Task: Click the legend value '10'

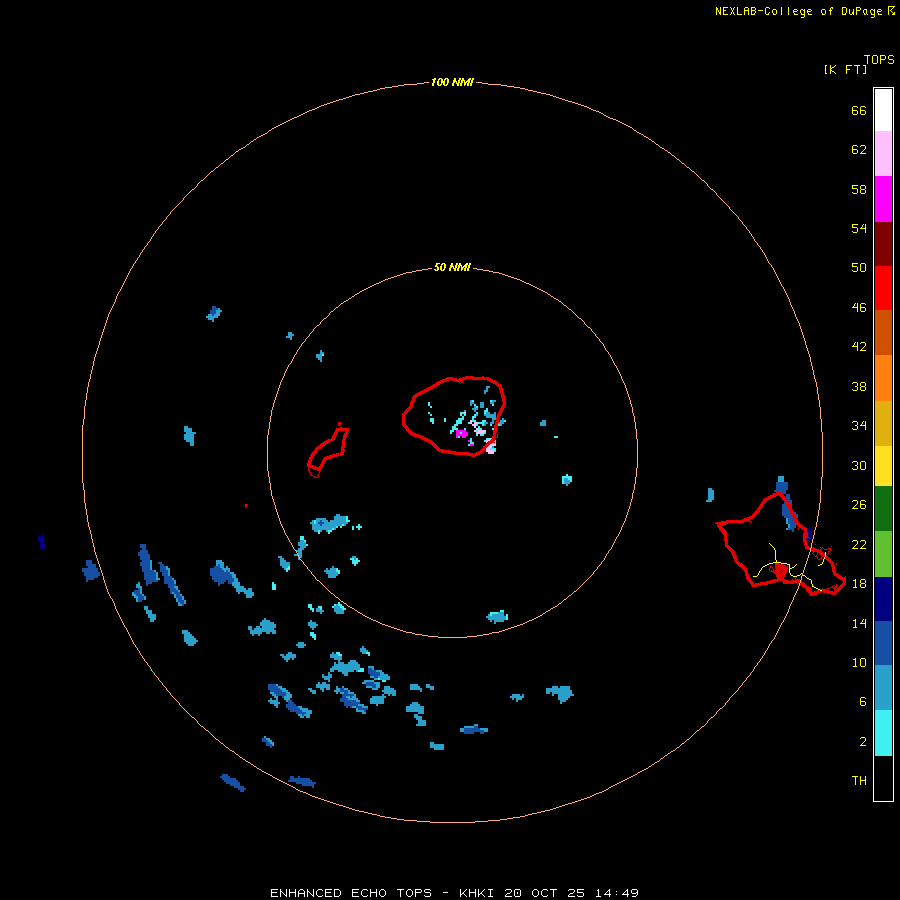Action: click(859, 663)
